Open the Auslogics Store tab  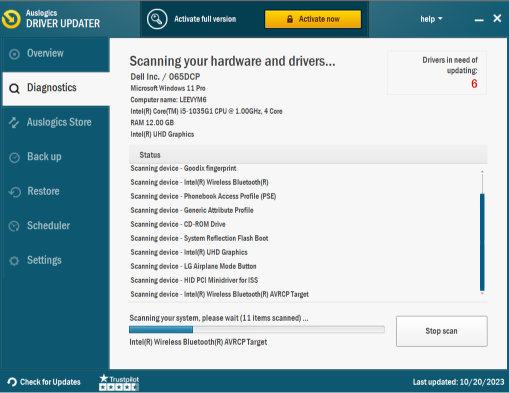click(x=56, y=123)
